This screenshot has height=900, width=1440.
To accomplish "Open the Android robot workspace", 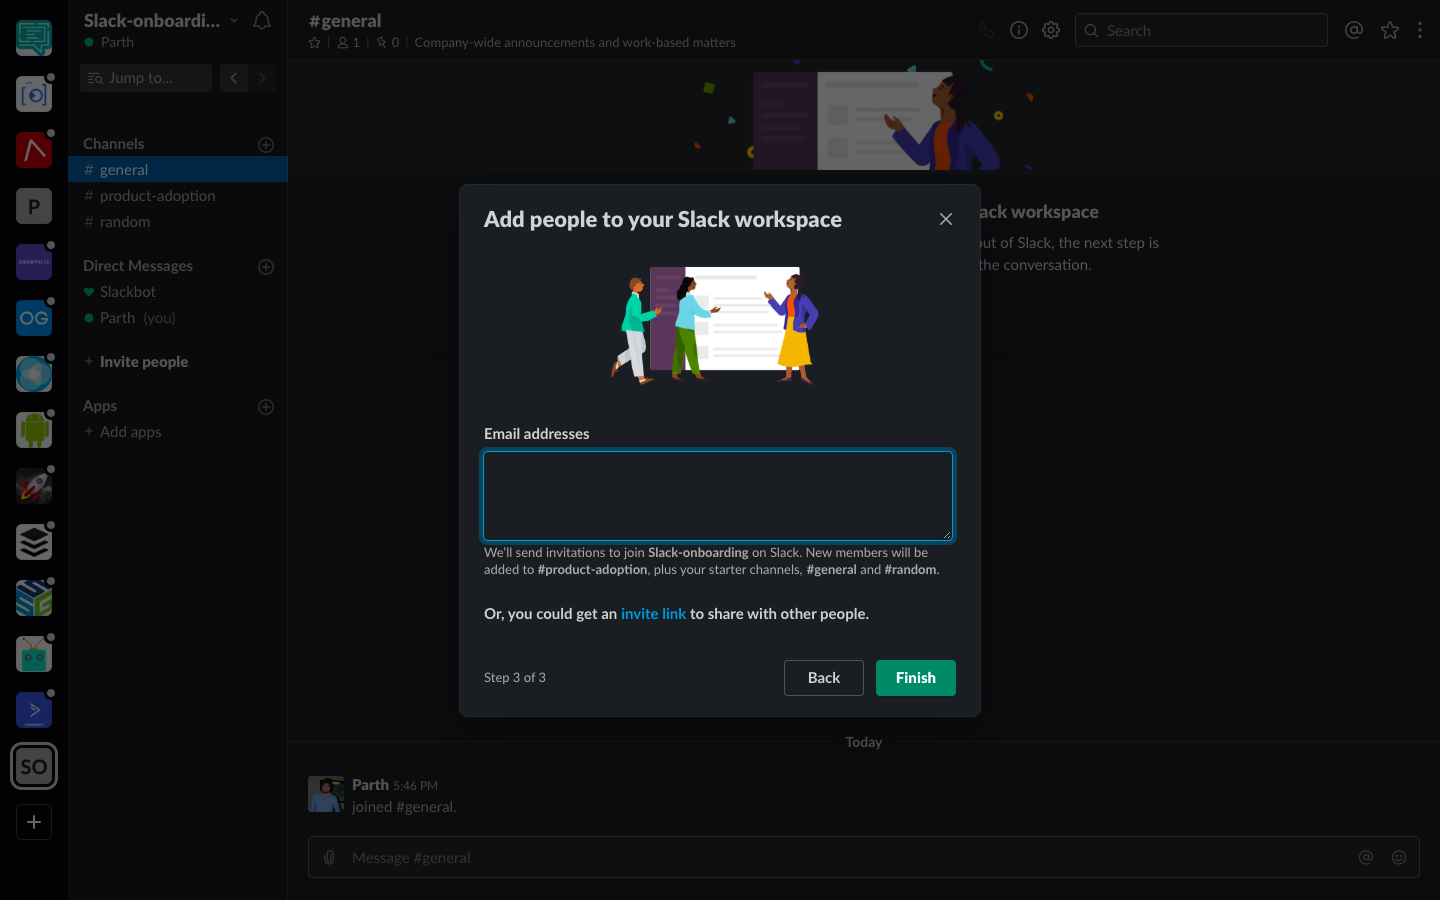I will 34,430.
